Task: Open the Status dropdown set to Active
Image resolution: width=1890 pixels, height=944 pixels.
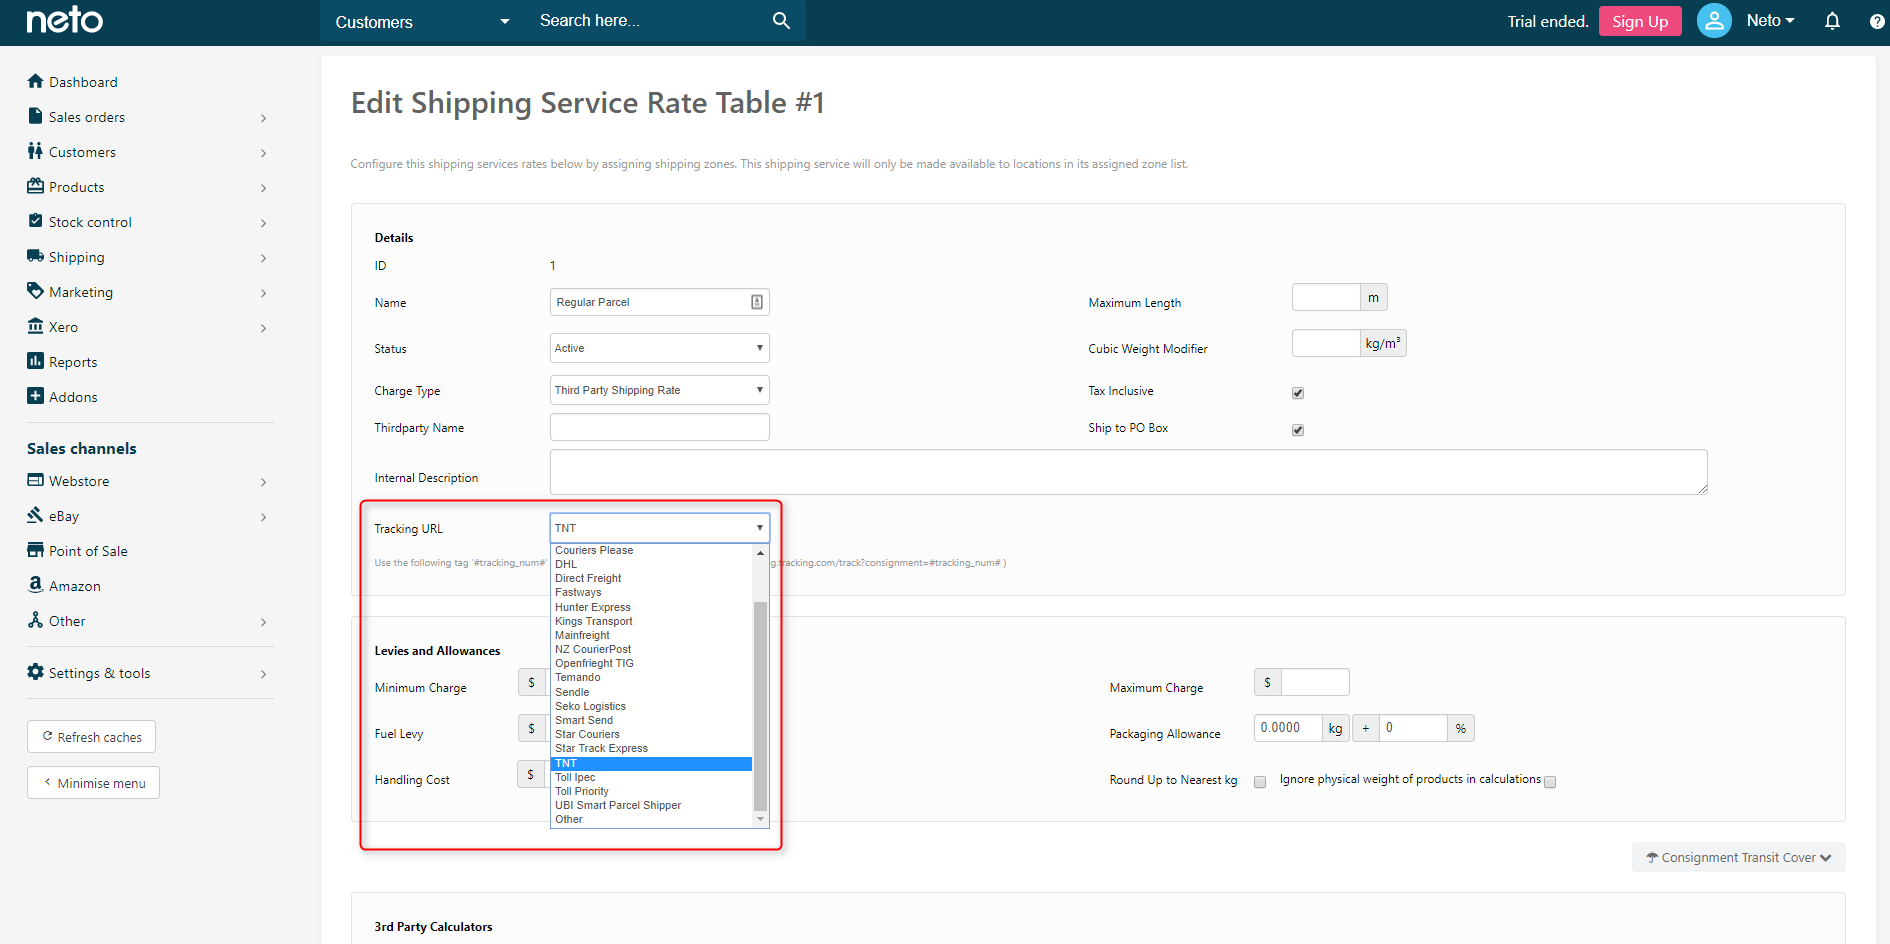Action: (659, 348)
